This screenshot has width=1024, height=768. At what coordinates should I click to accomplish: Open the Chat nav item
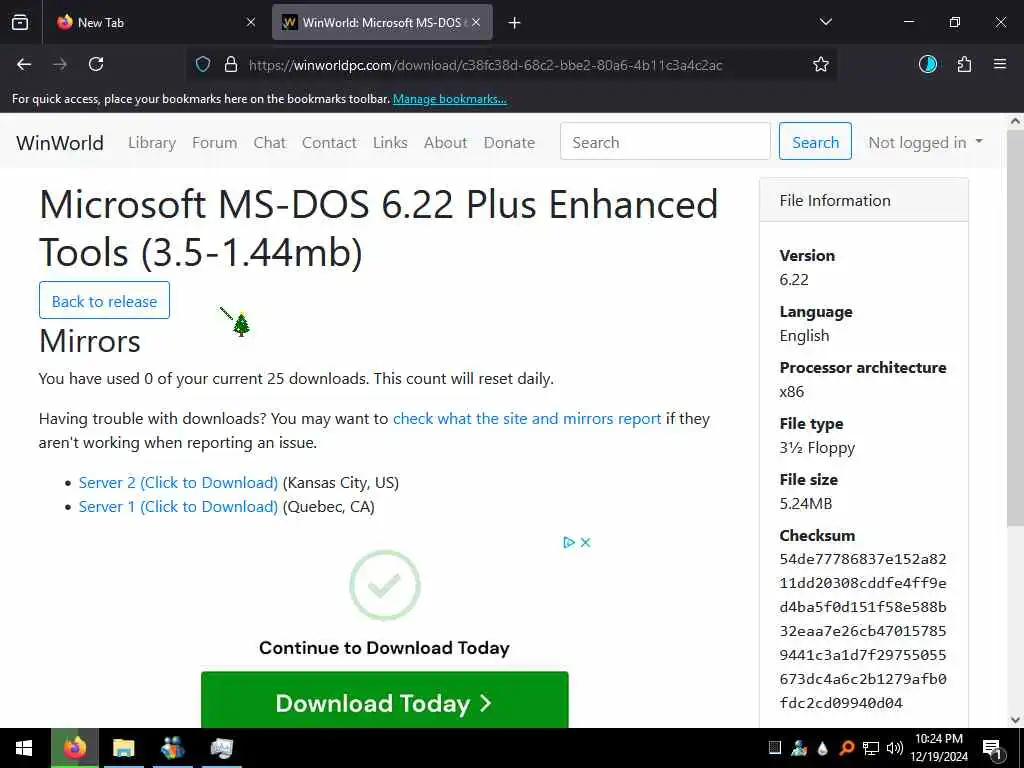tap(270, 142)
